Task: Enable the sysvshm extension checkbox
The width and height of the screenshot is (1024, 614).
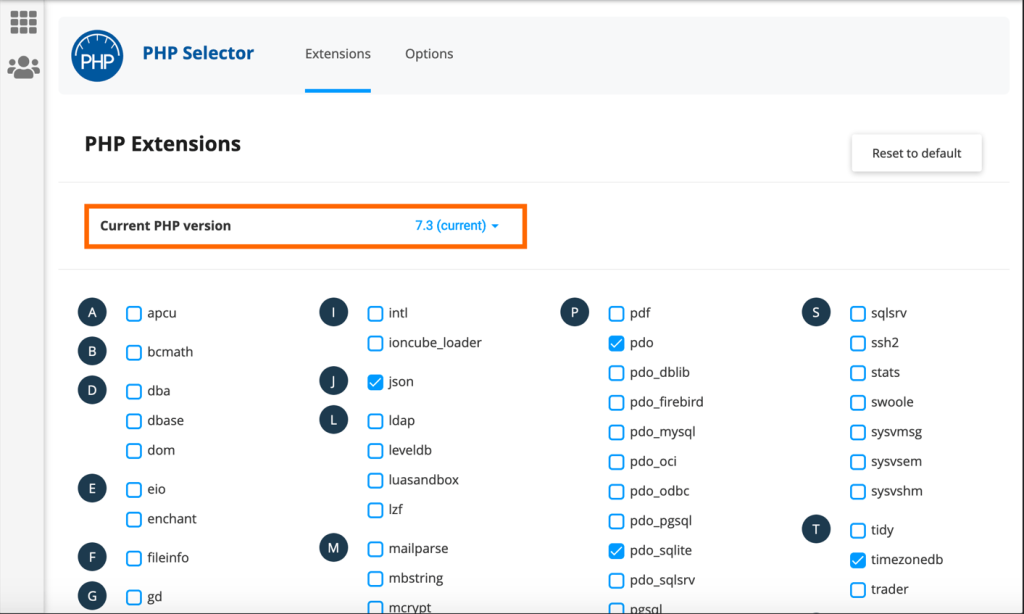Action: tap(858, 491)
